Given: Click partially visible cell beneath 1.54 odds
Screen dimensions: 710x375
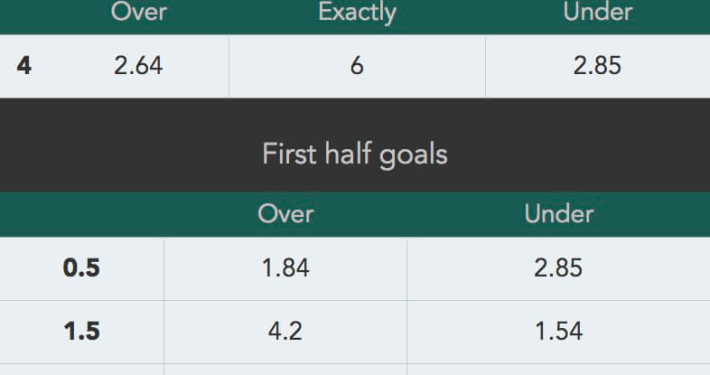Looking at the screenshot, I should pyautogui.click(x=558, y=370).
